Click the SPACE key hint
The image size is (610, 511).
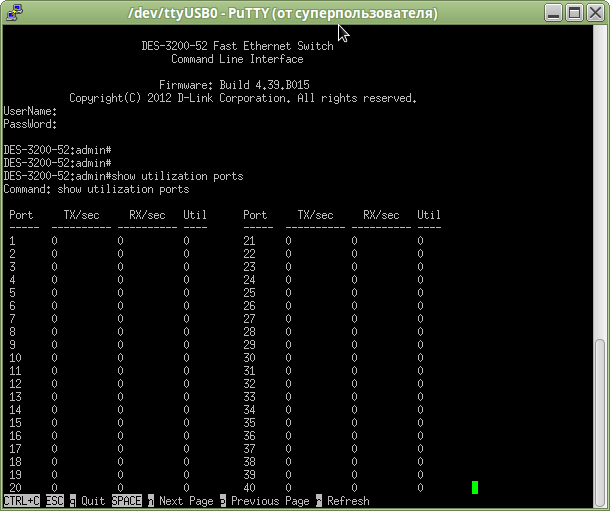[127, 501]
